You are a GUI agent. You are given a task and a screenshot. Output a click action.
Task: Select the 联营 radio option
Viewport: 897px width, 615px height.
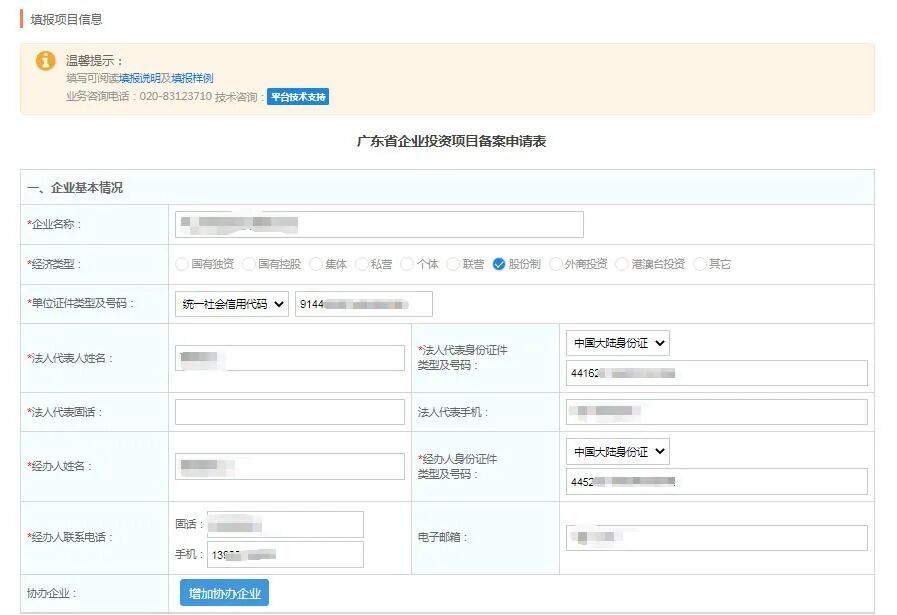pyautogui.click(x=453, y=264)
